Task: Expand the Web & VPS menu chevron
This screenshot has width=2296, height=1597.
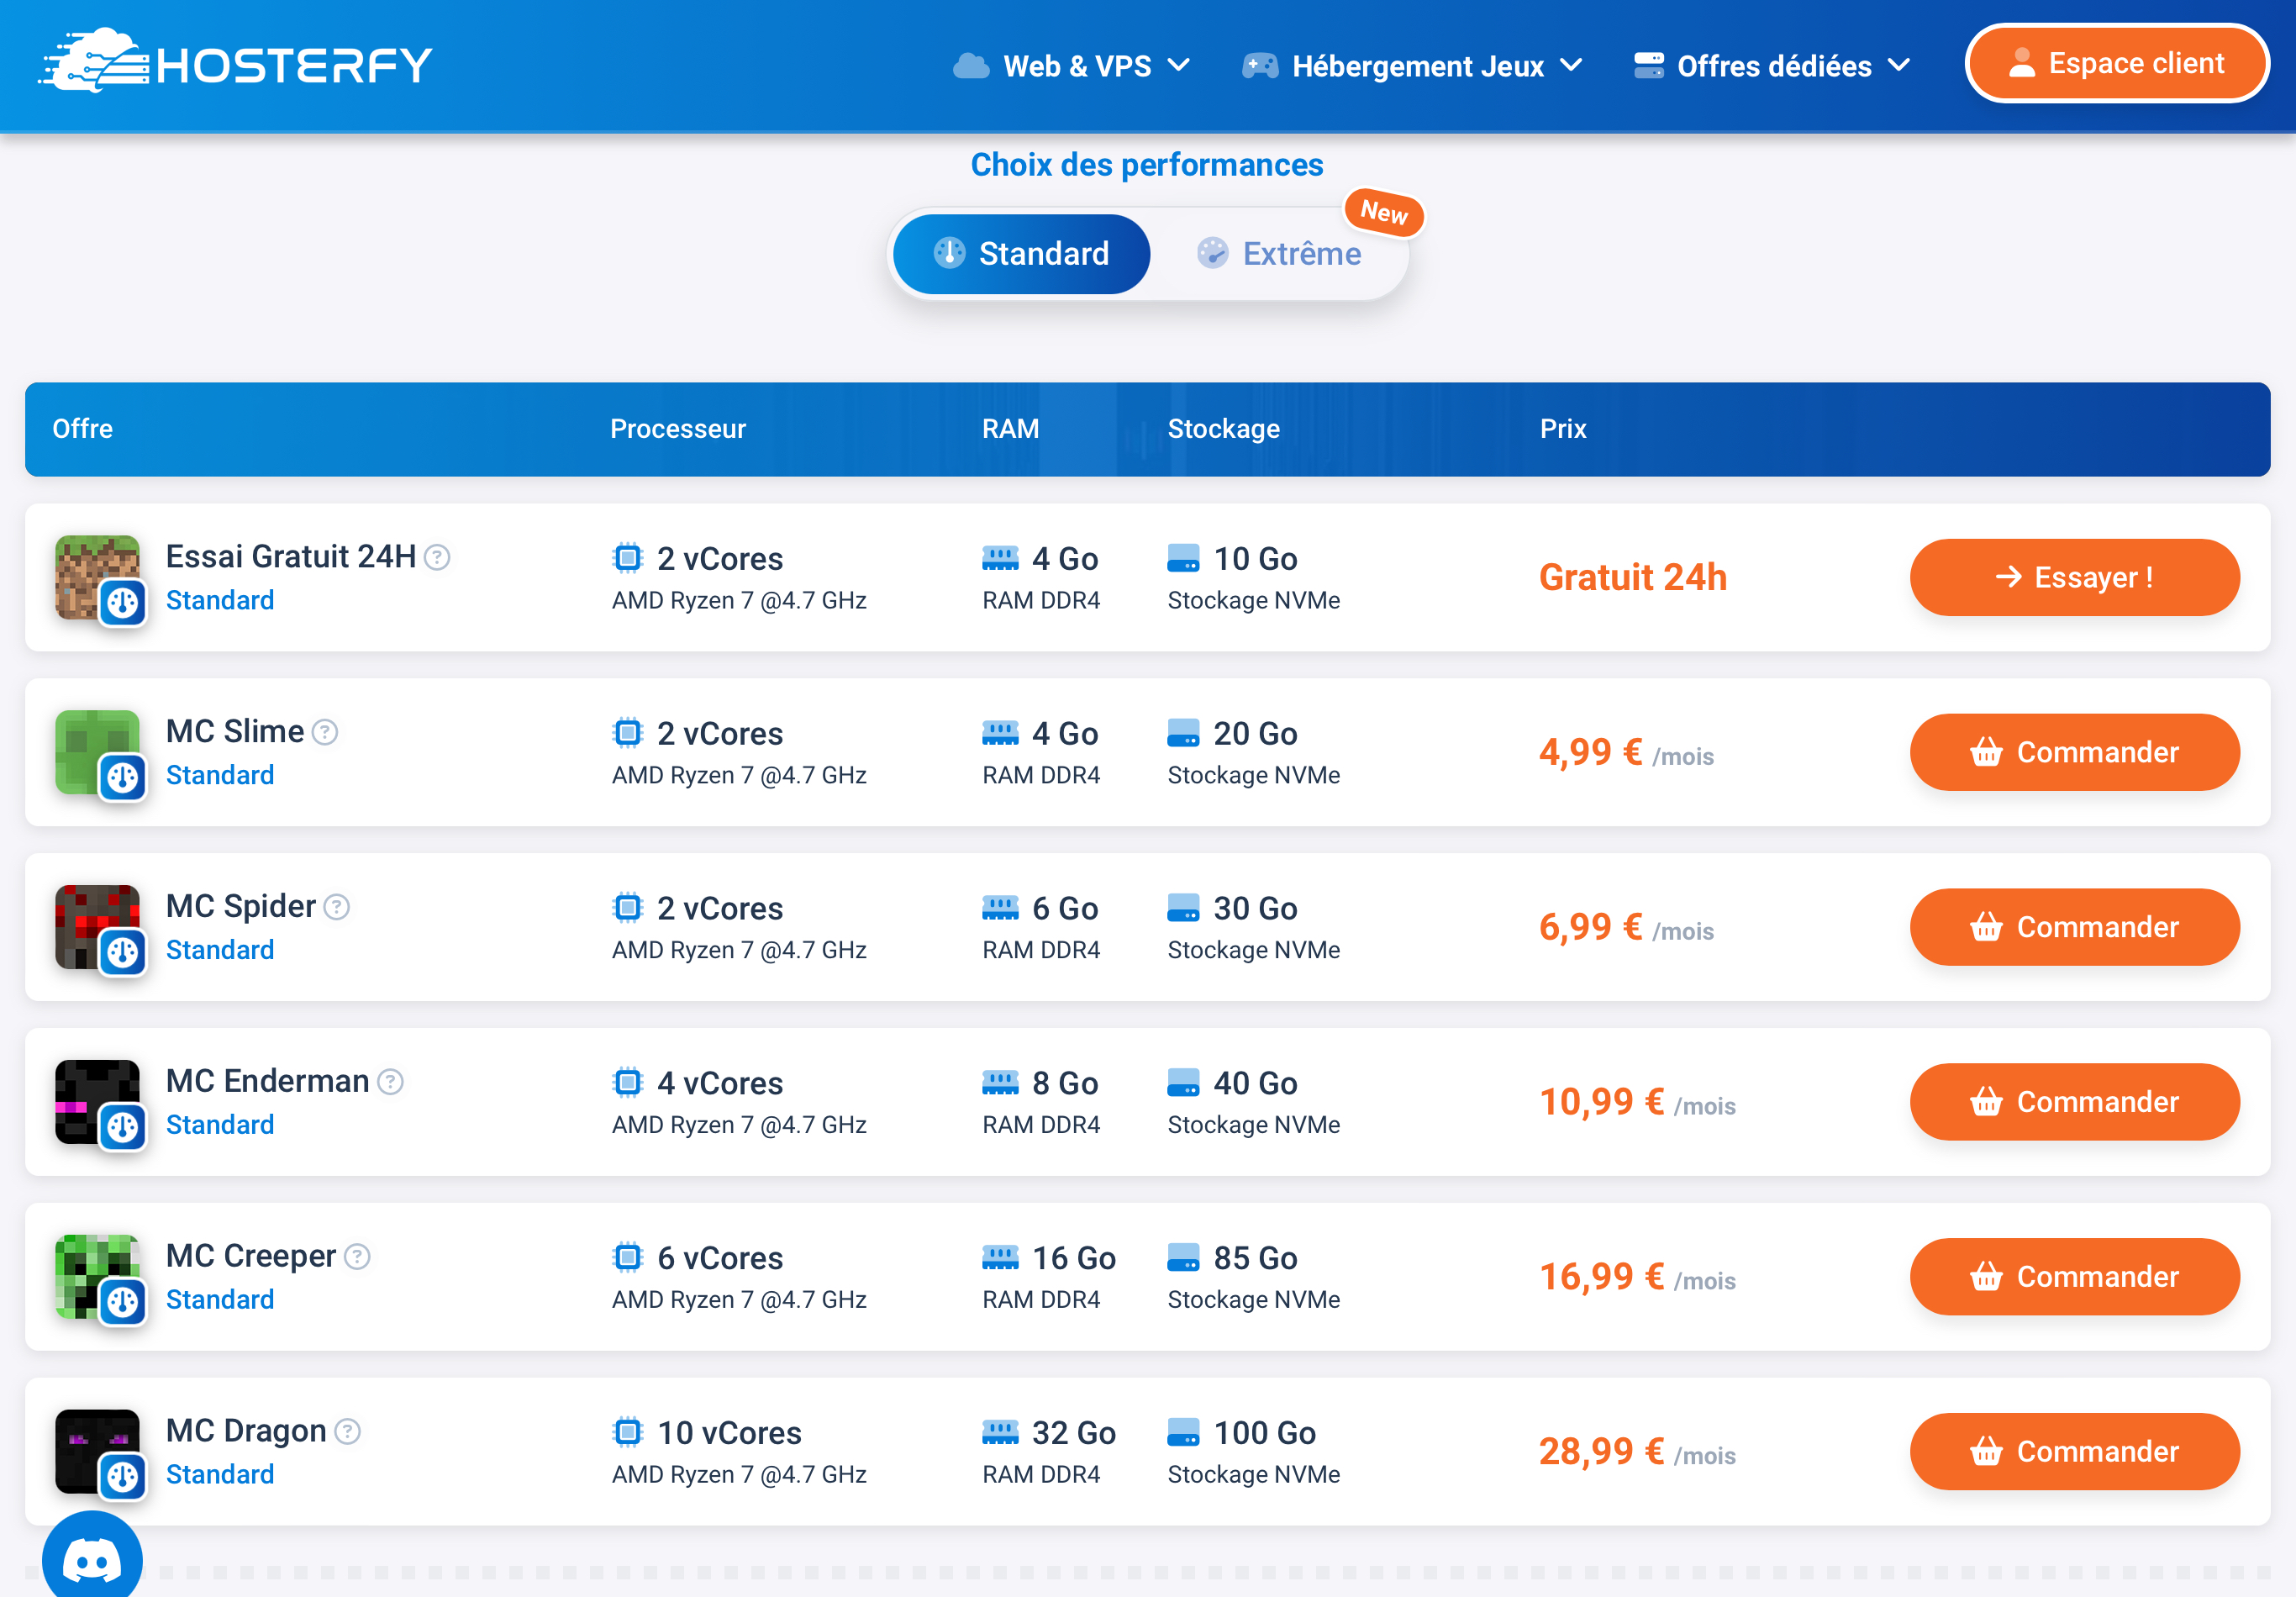Action: [1179, 65]
